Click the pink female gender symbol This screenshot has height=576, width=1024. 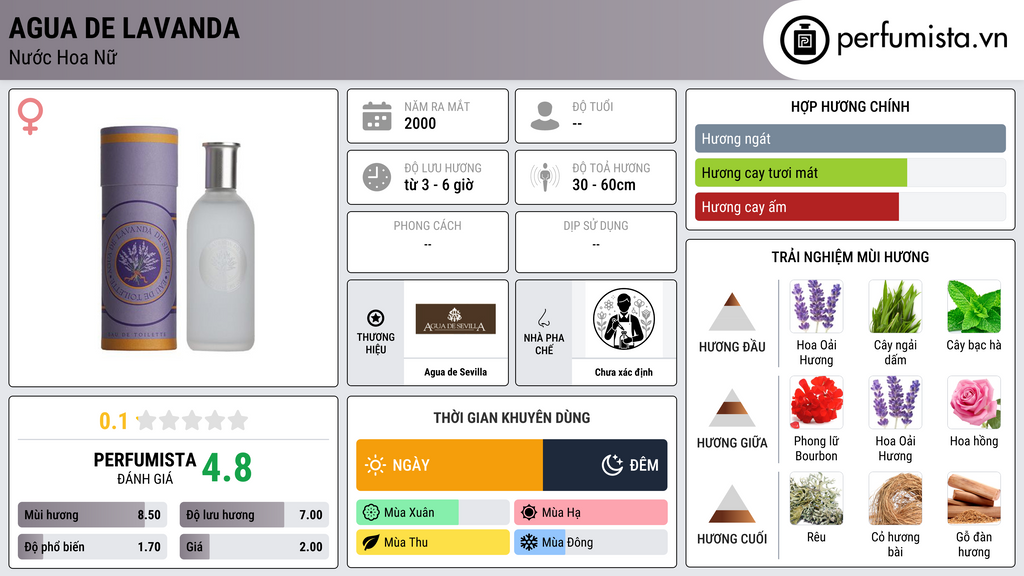click(x=30, y=116)
